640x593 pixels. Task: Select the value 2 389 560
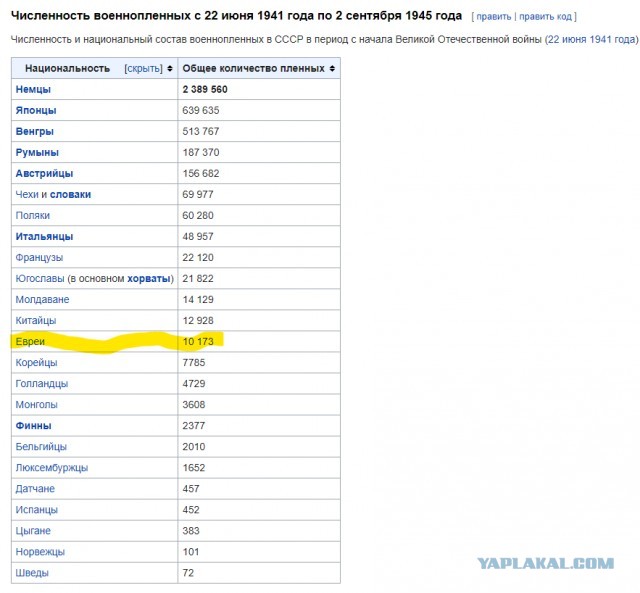tap(205, 89)
